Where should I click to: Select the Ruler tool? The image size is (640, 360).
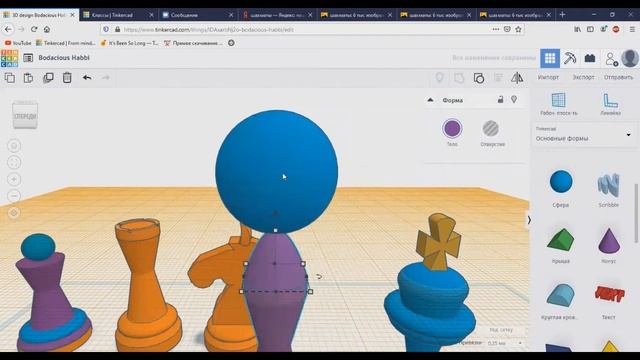point(610,104)
